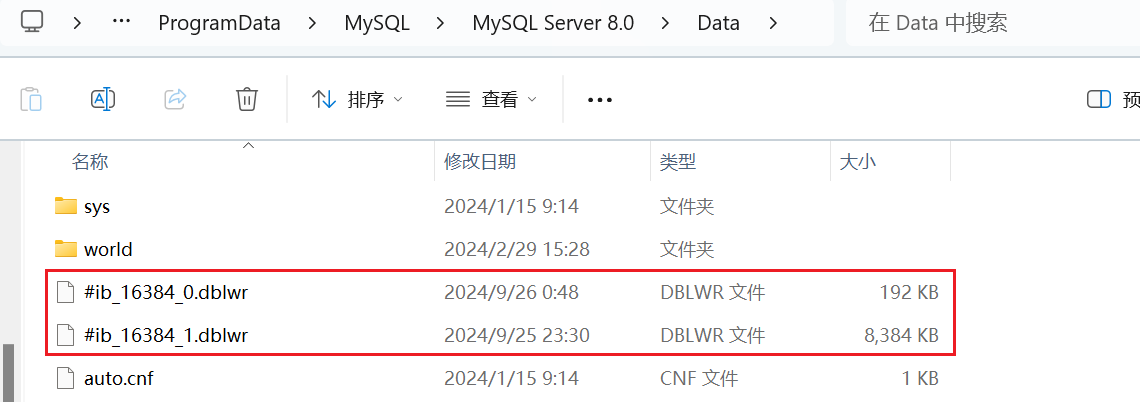Sort by 名称 column header

(x=90, y=161)
